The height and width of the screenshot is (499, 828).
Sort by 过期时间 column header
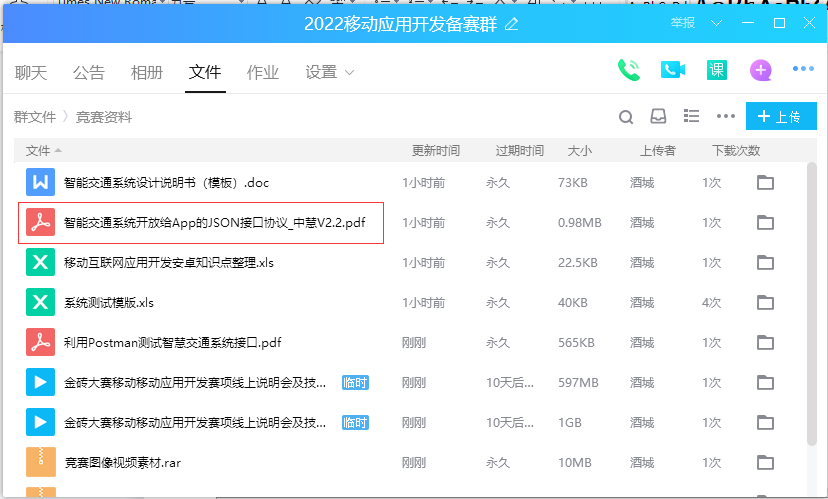520,151
